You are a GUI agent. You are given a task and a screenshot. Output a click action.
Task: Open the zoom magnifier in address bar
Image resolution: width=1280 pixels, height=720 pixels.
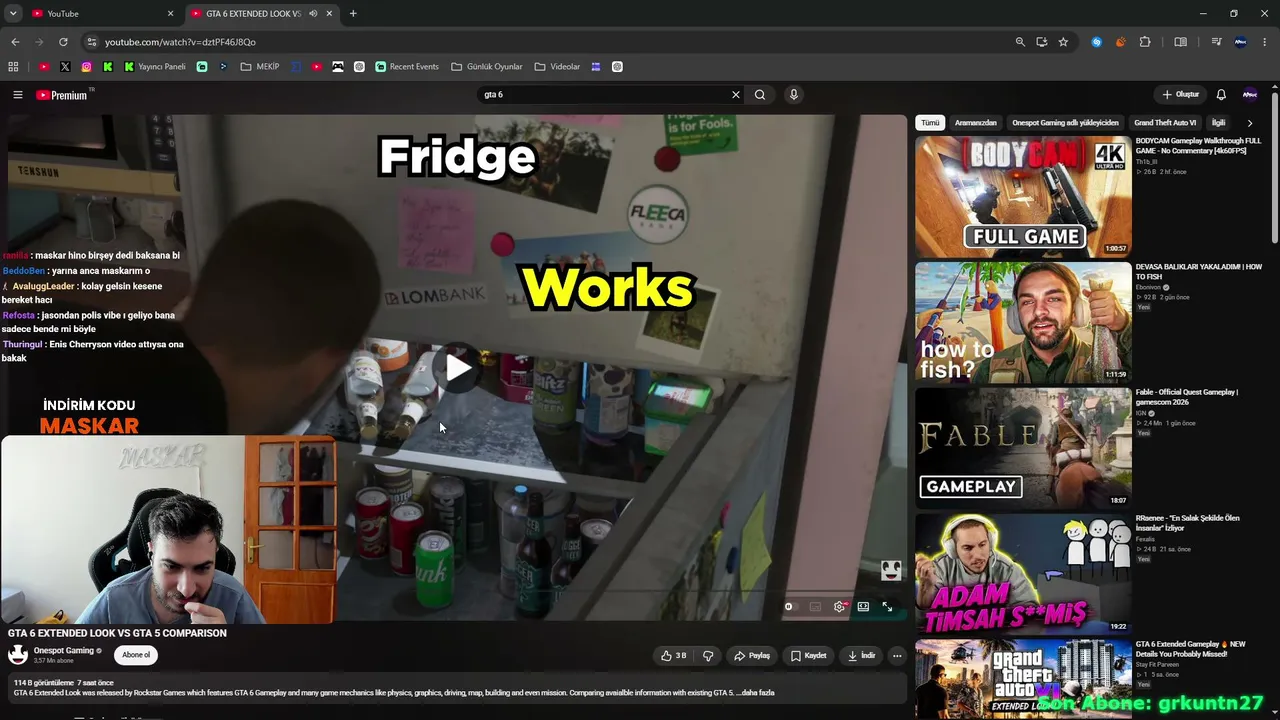click(x=1020, y=42)
